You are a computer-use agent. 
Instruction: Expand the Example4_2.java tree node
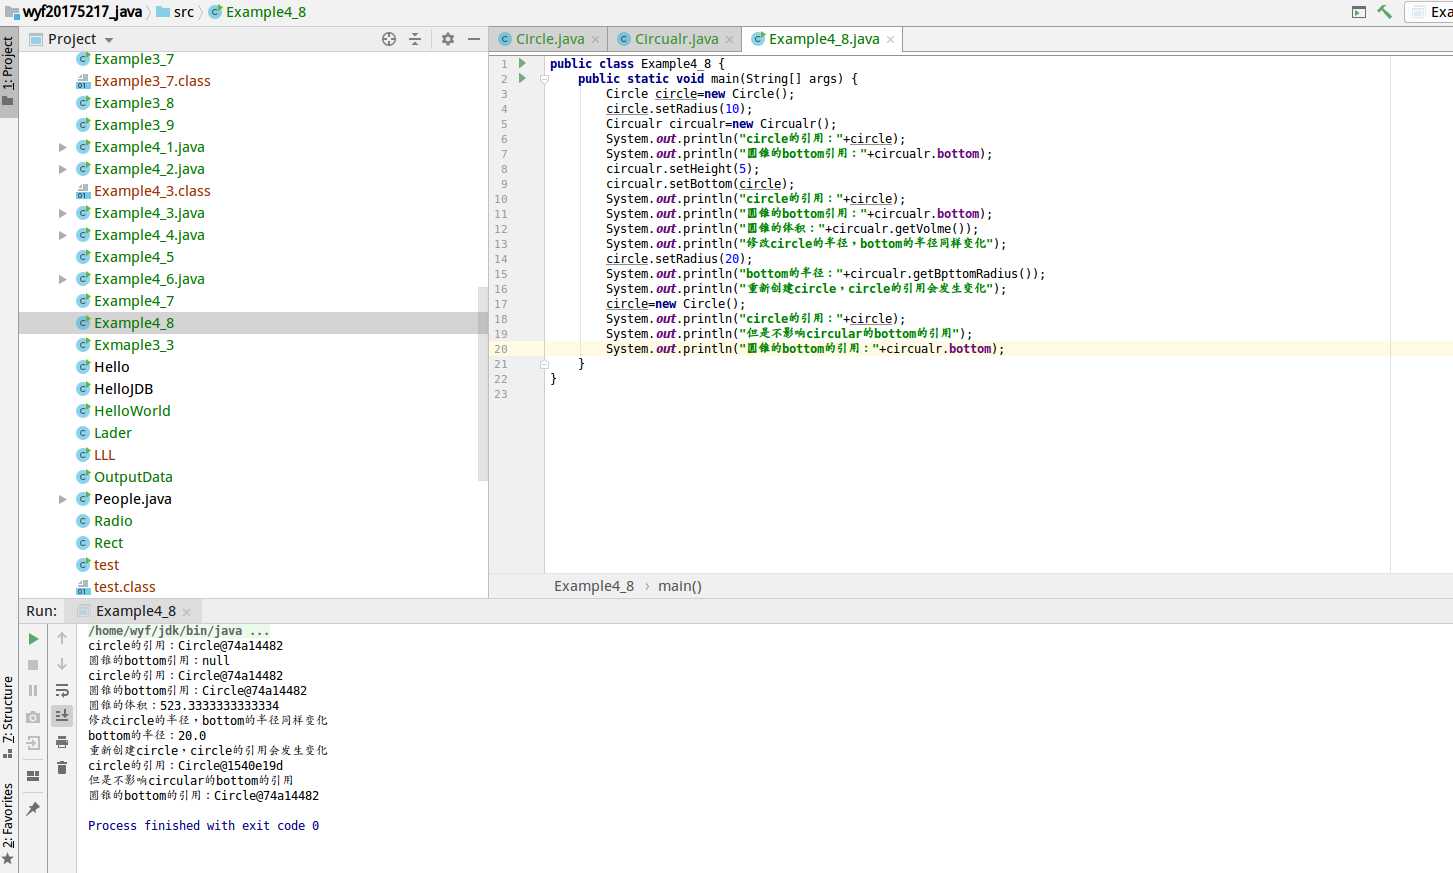pyautogui.click(x=63, y=169)
